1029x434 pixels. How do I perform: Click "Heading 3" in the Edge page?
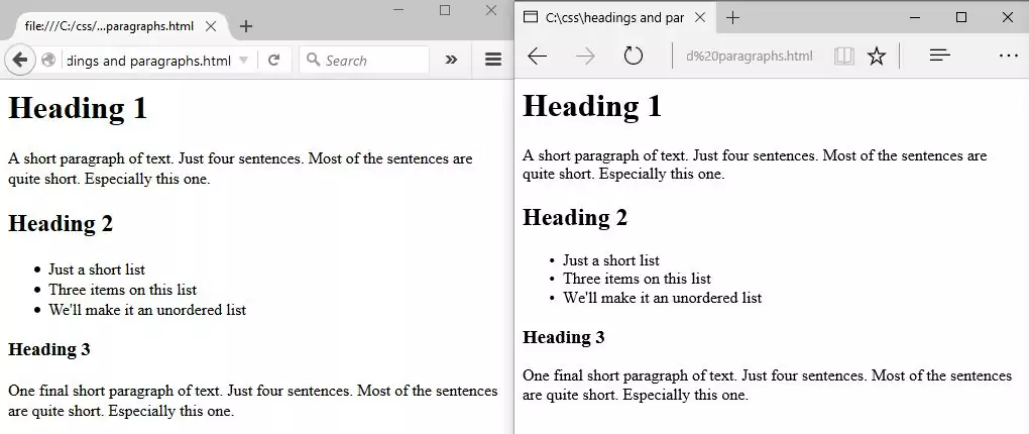[x=563, y=337]
